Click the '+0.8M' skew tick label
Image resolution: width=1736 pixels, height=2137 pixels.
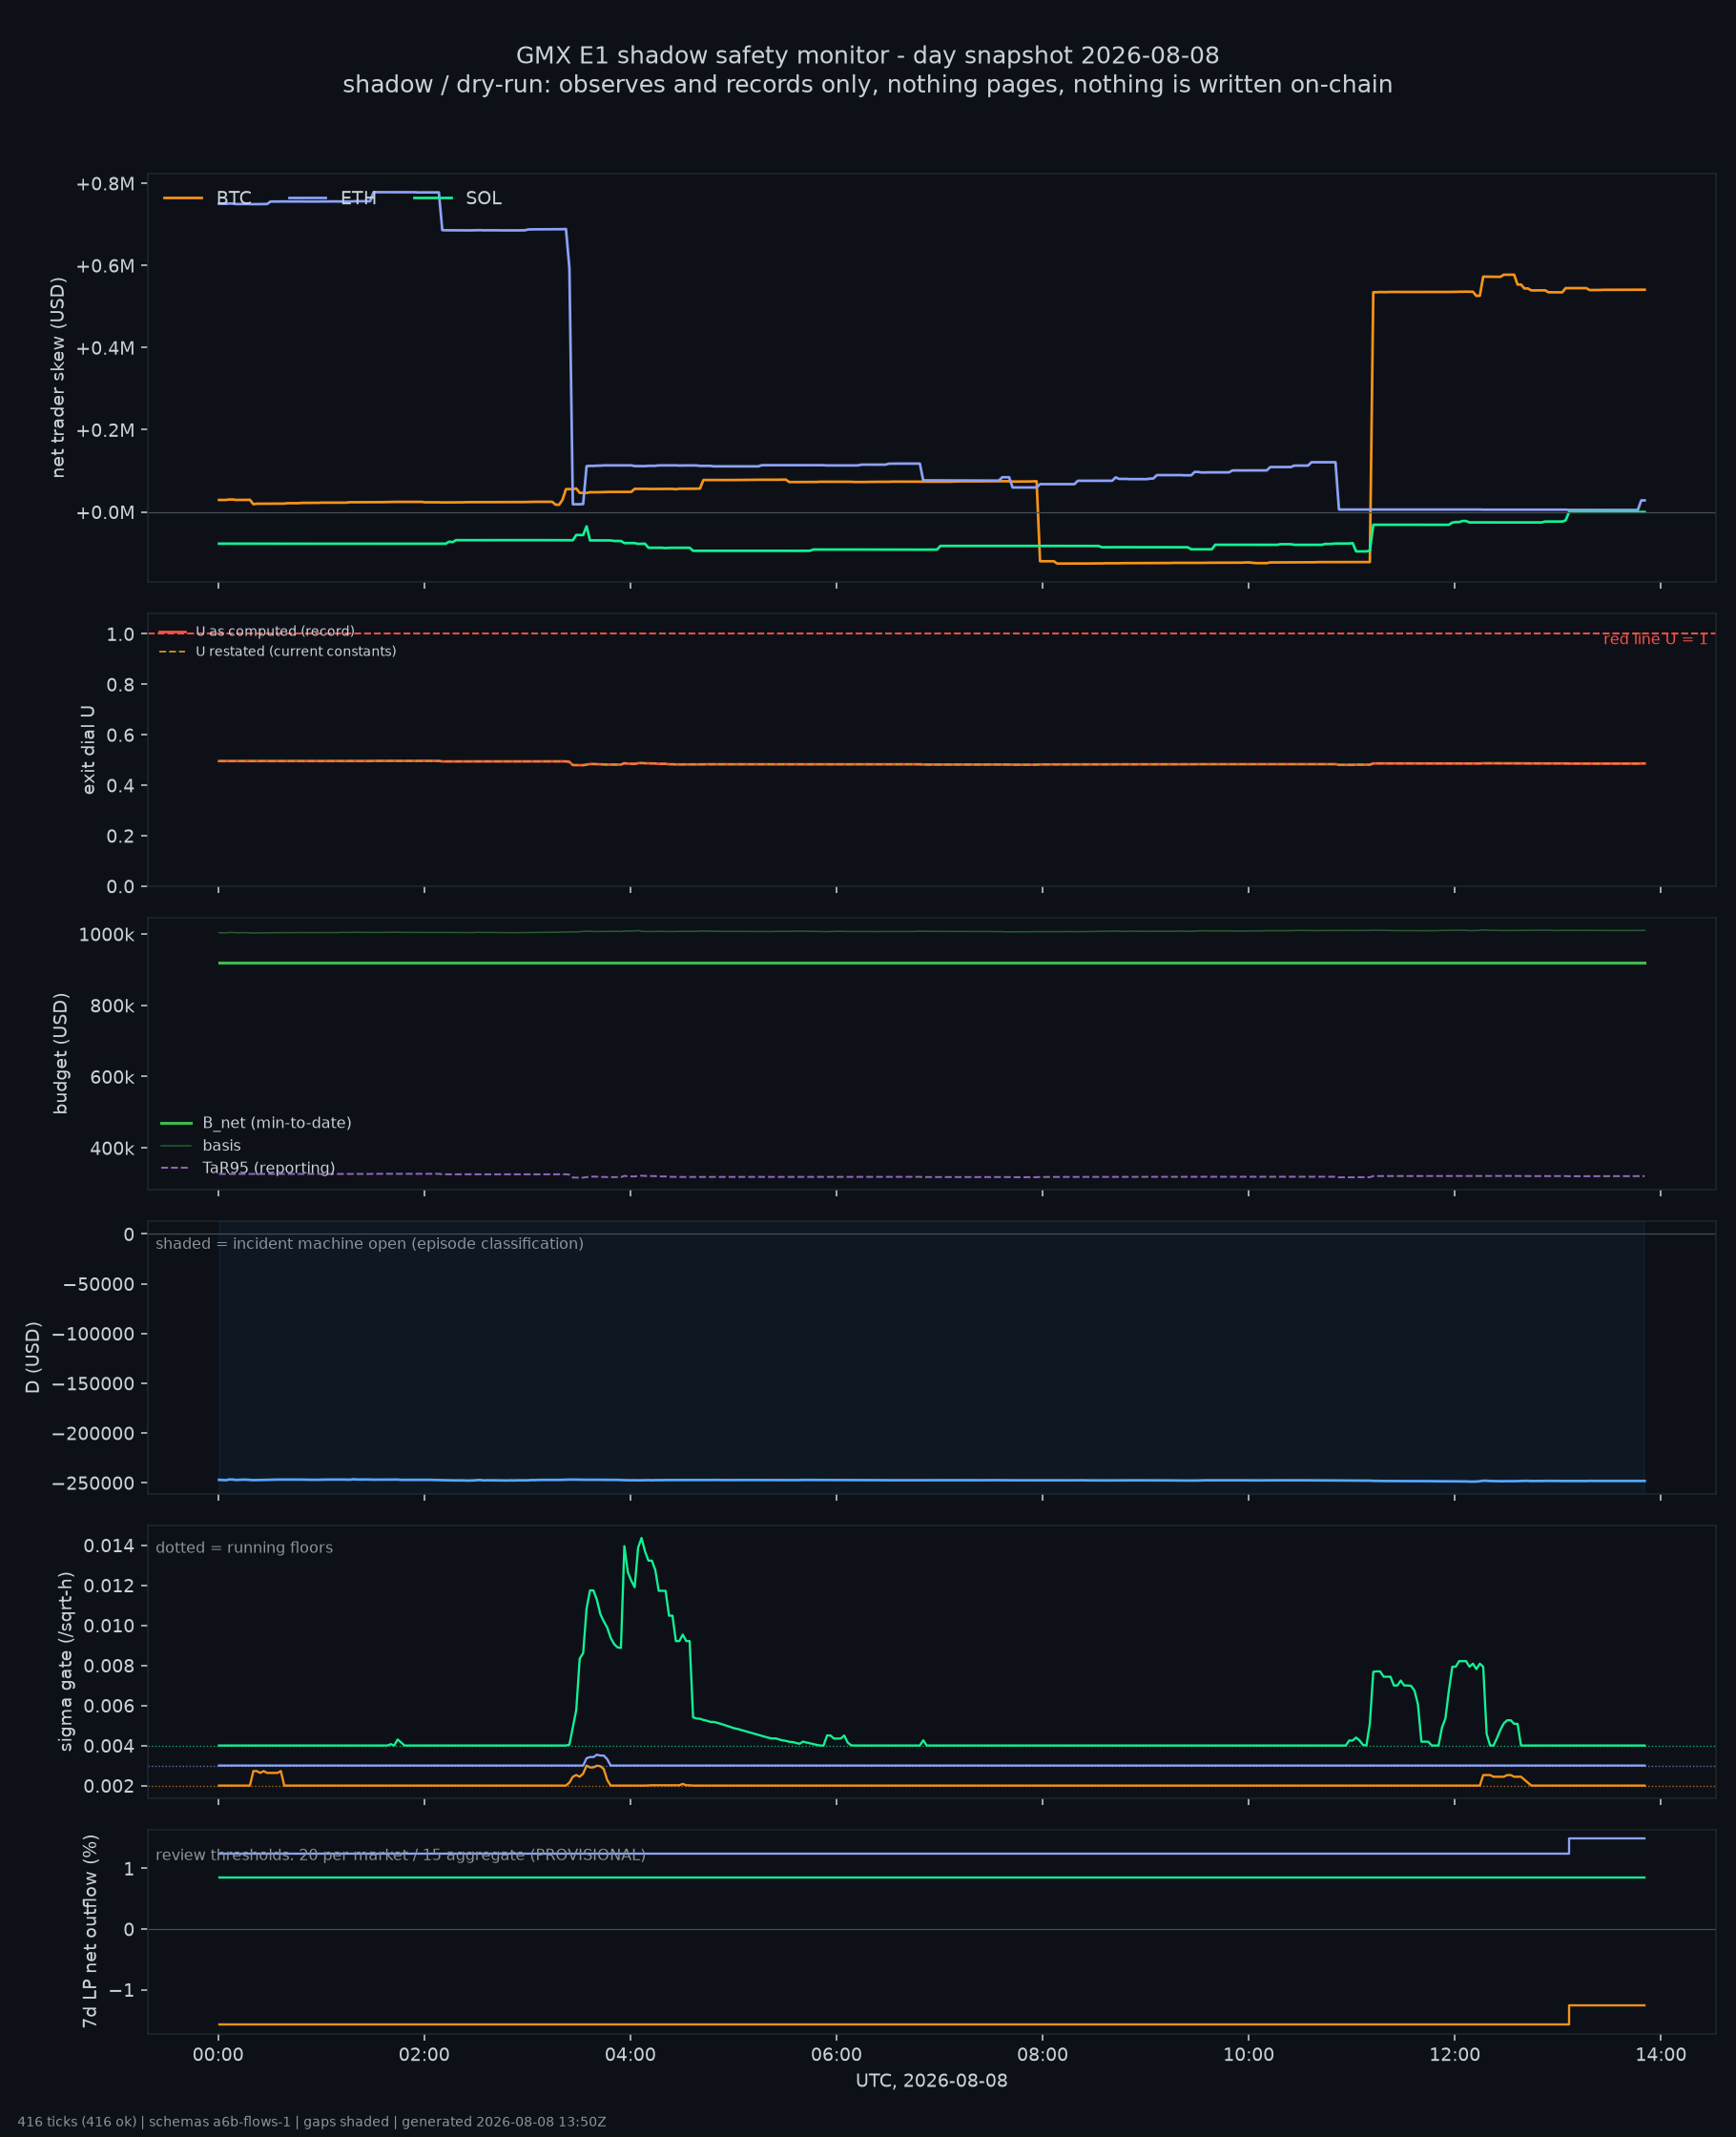pyautogui.click(x=105, y=184)
